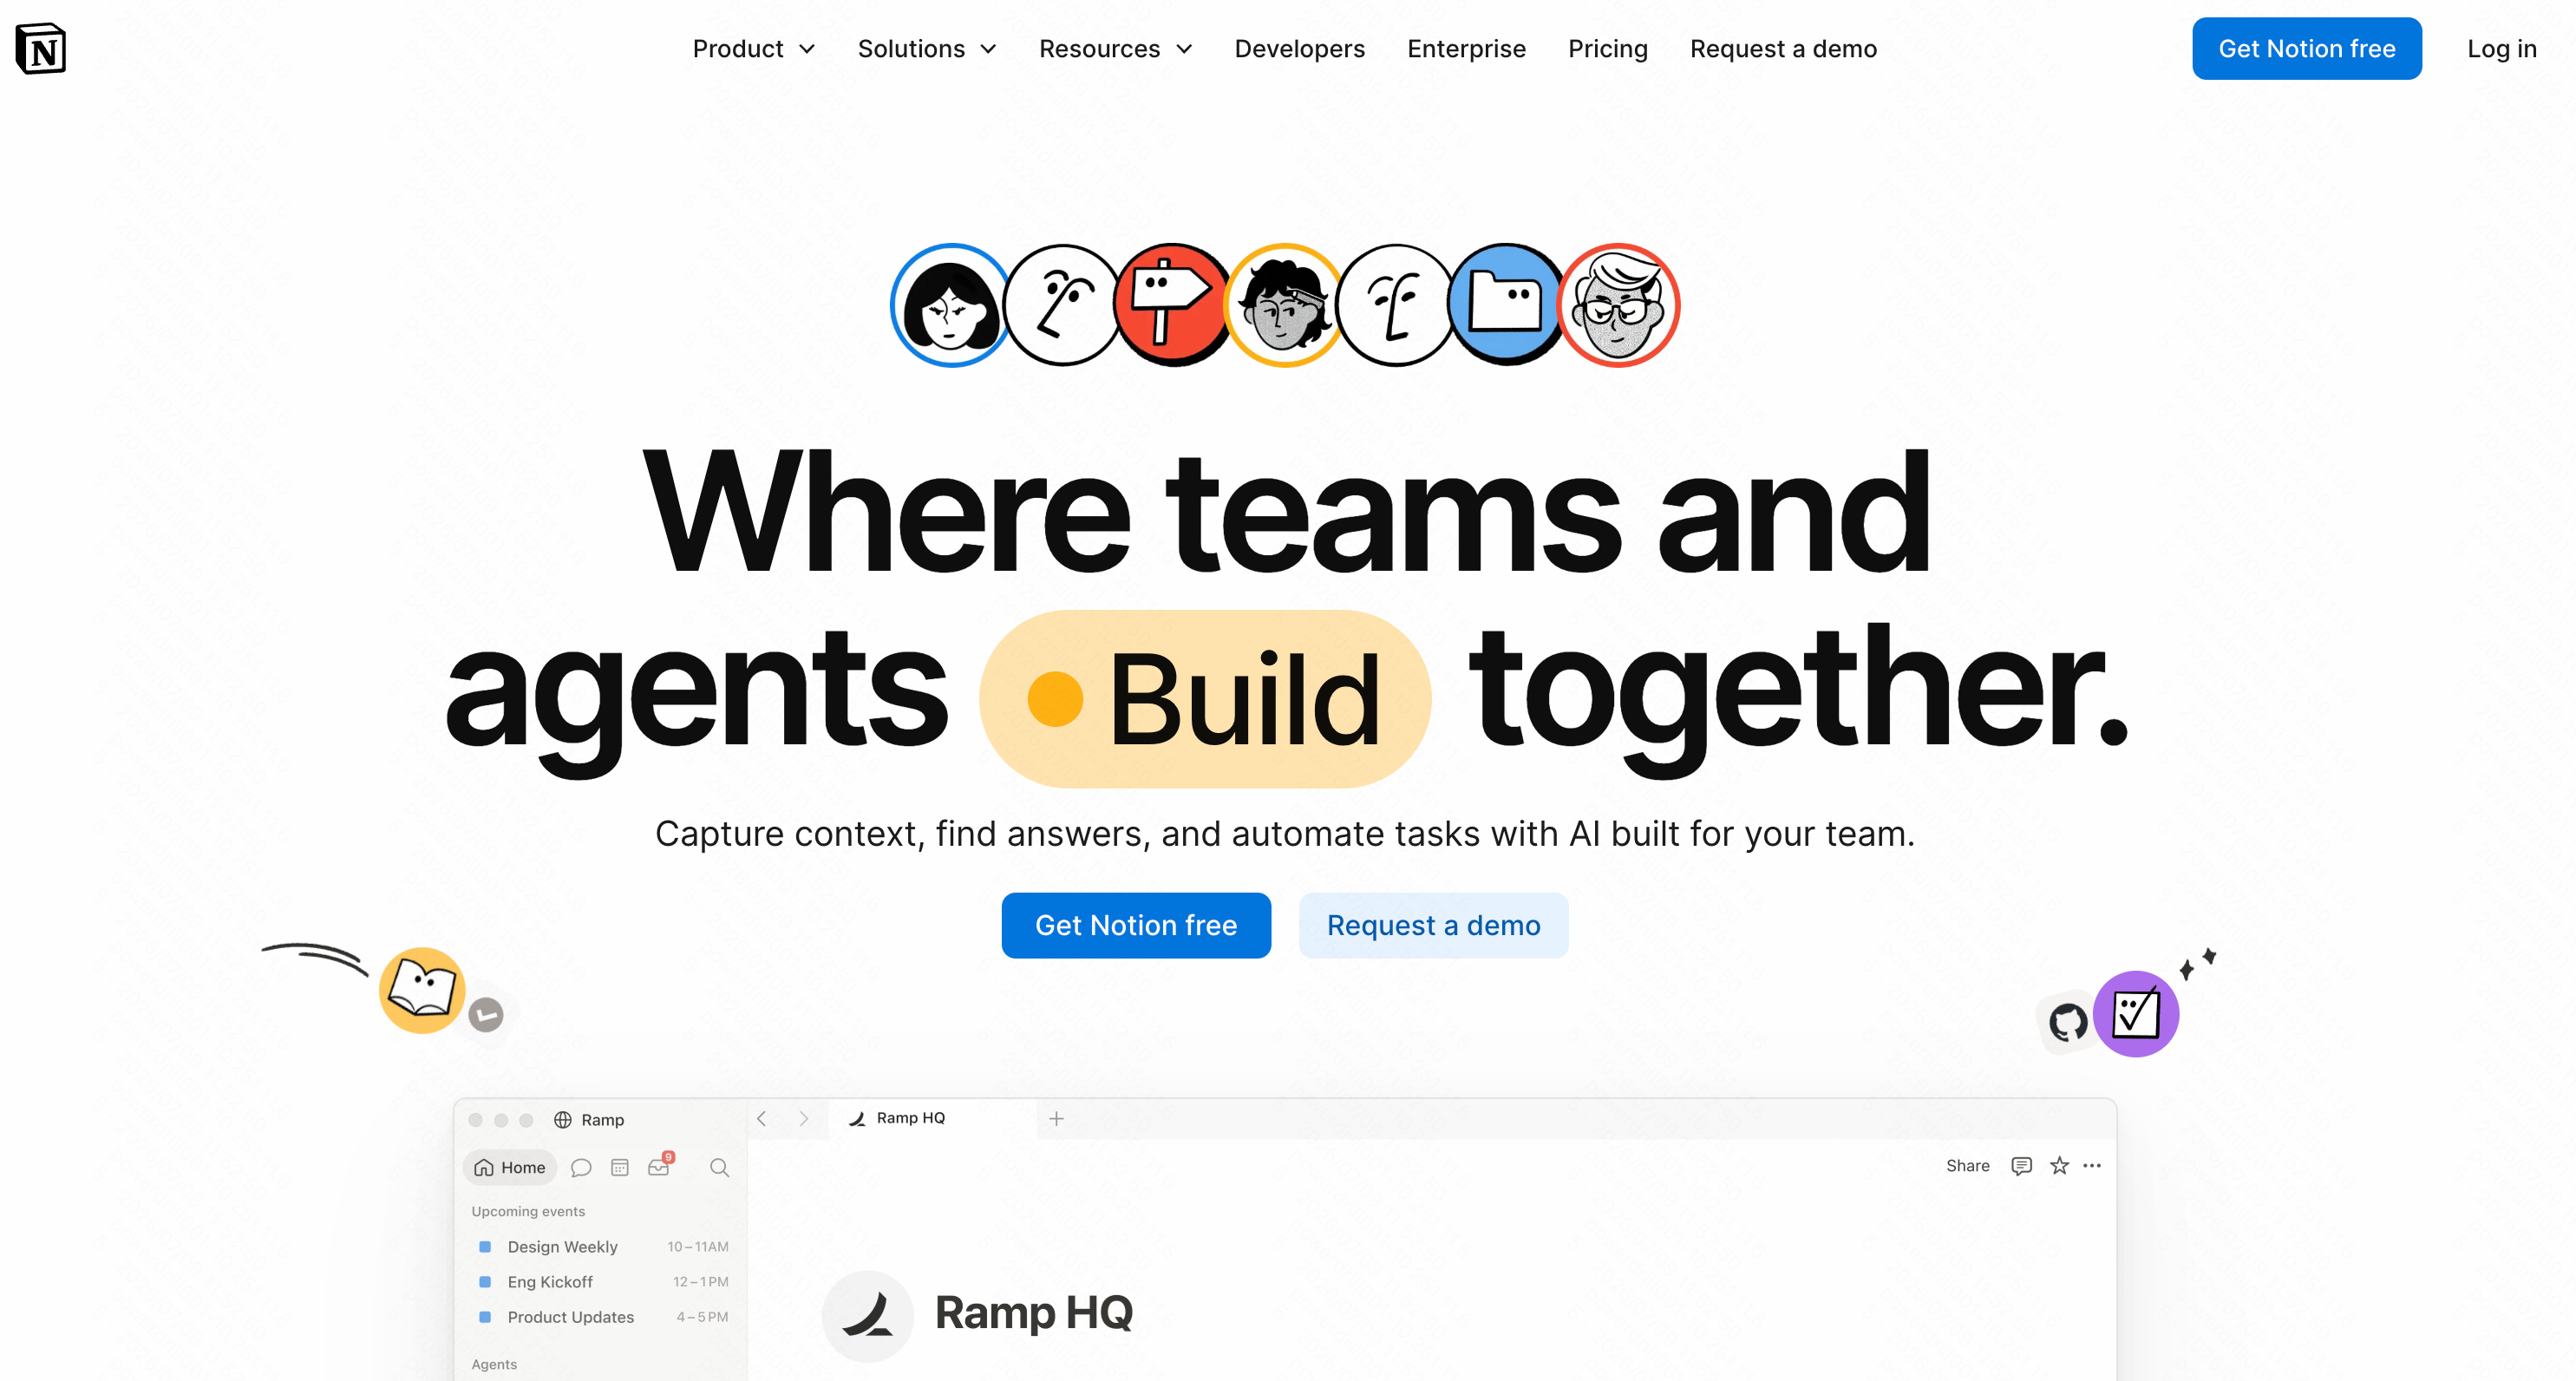Click the Upcoming events heading
The image size is (2576, 1381).
coord(528,1211)
